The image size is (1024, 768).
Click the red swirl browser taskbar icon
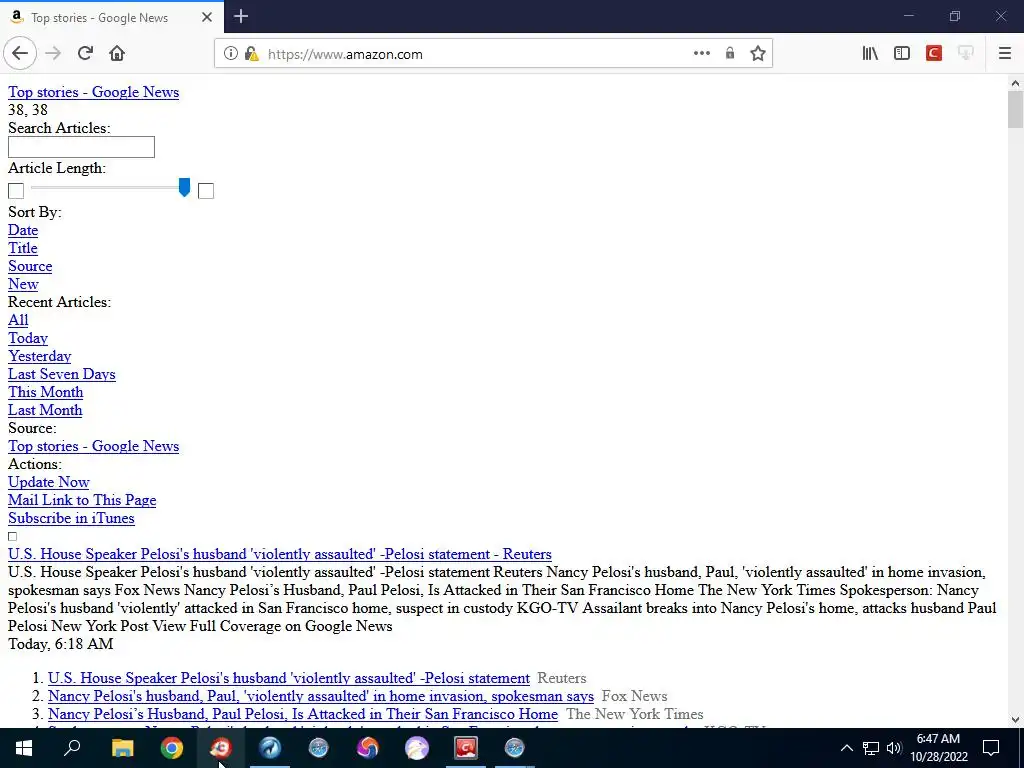click(221, 748)
